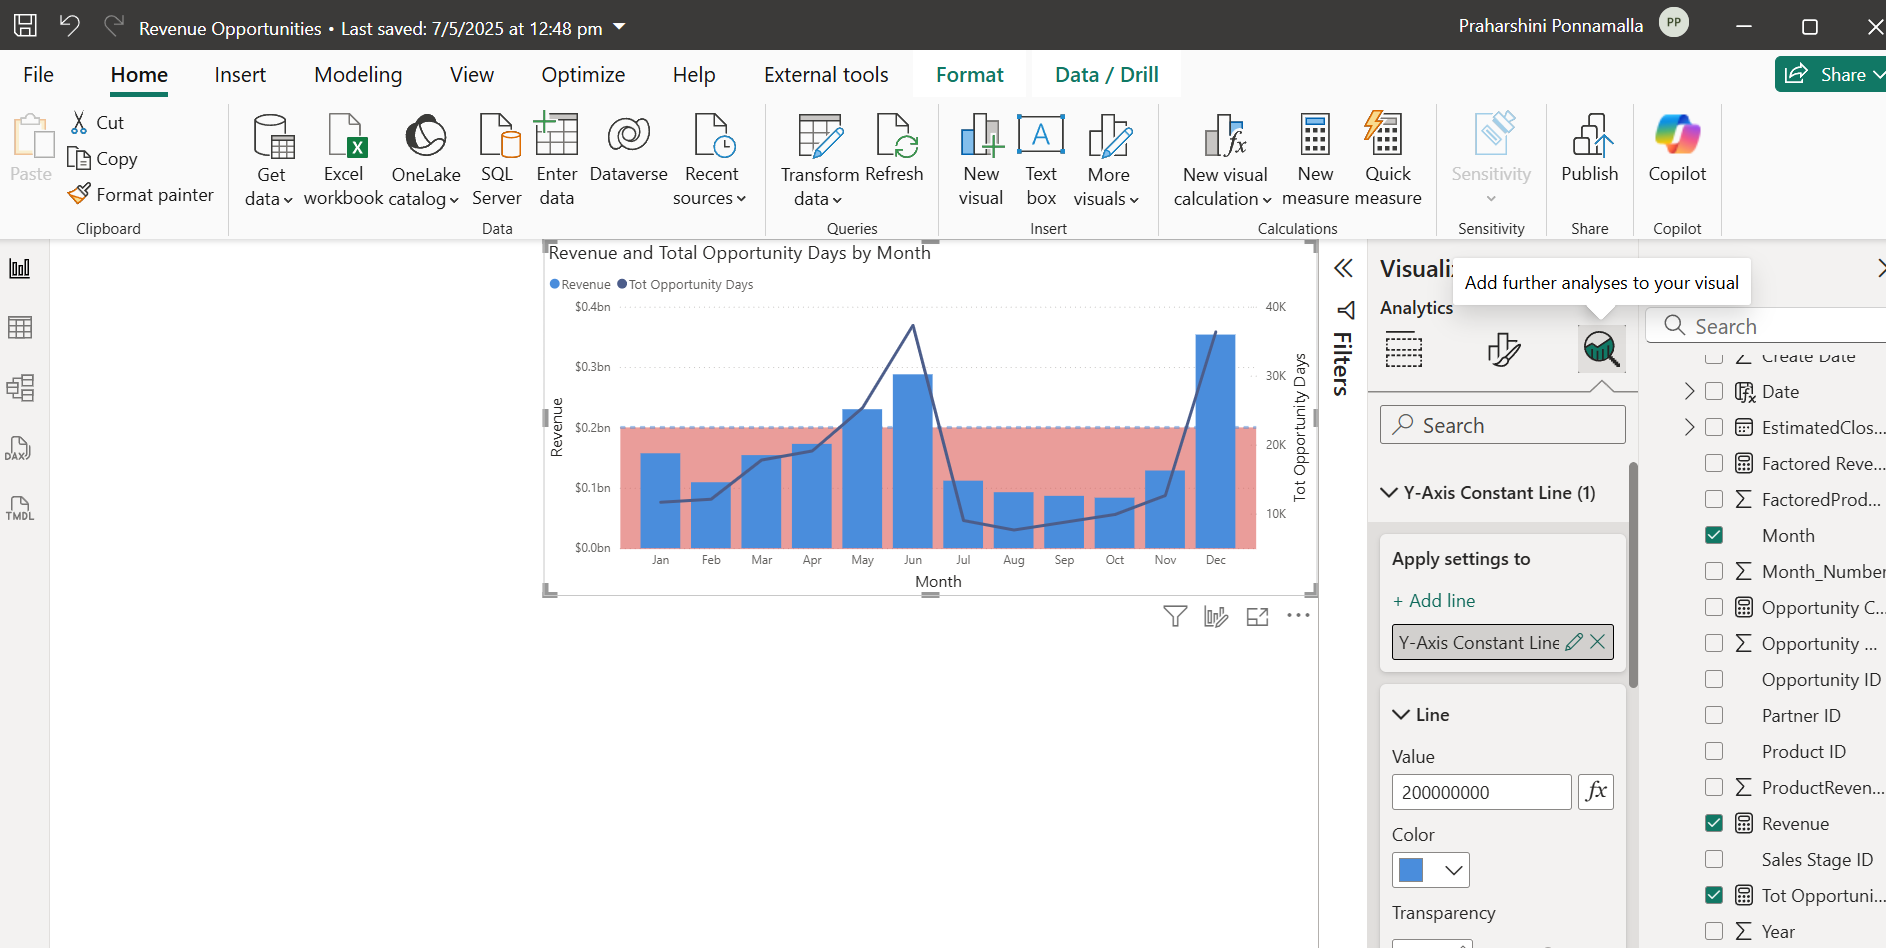This screenshot has width=1886, height=948.
Task: Check the Product ID checkbox
Action: [x=1714, y=751]
